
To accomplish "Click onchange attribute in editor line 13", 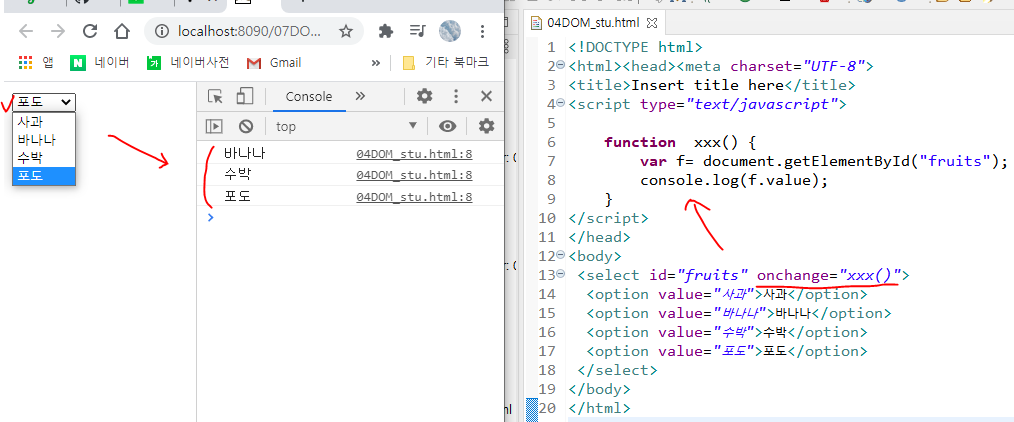I will [828, 275].
